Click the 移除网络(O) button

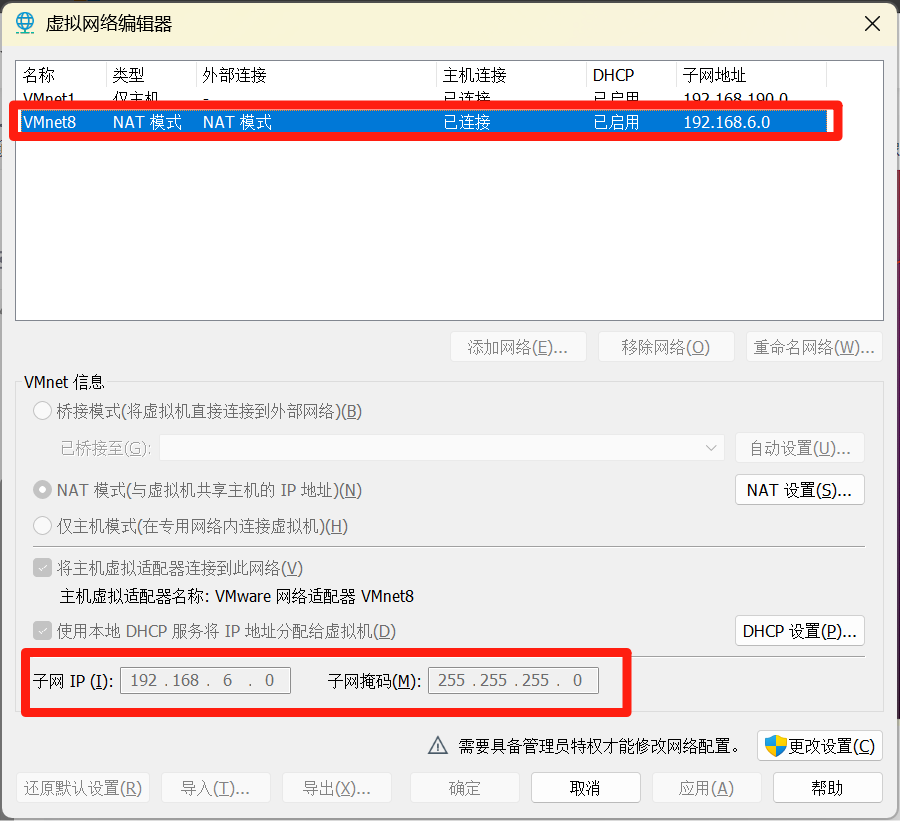pos(666,347)
